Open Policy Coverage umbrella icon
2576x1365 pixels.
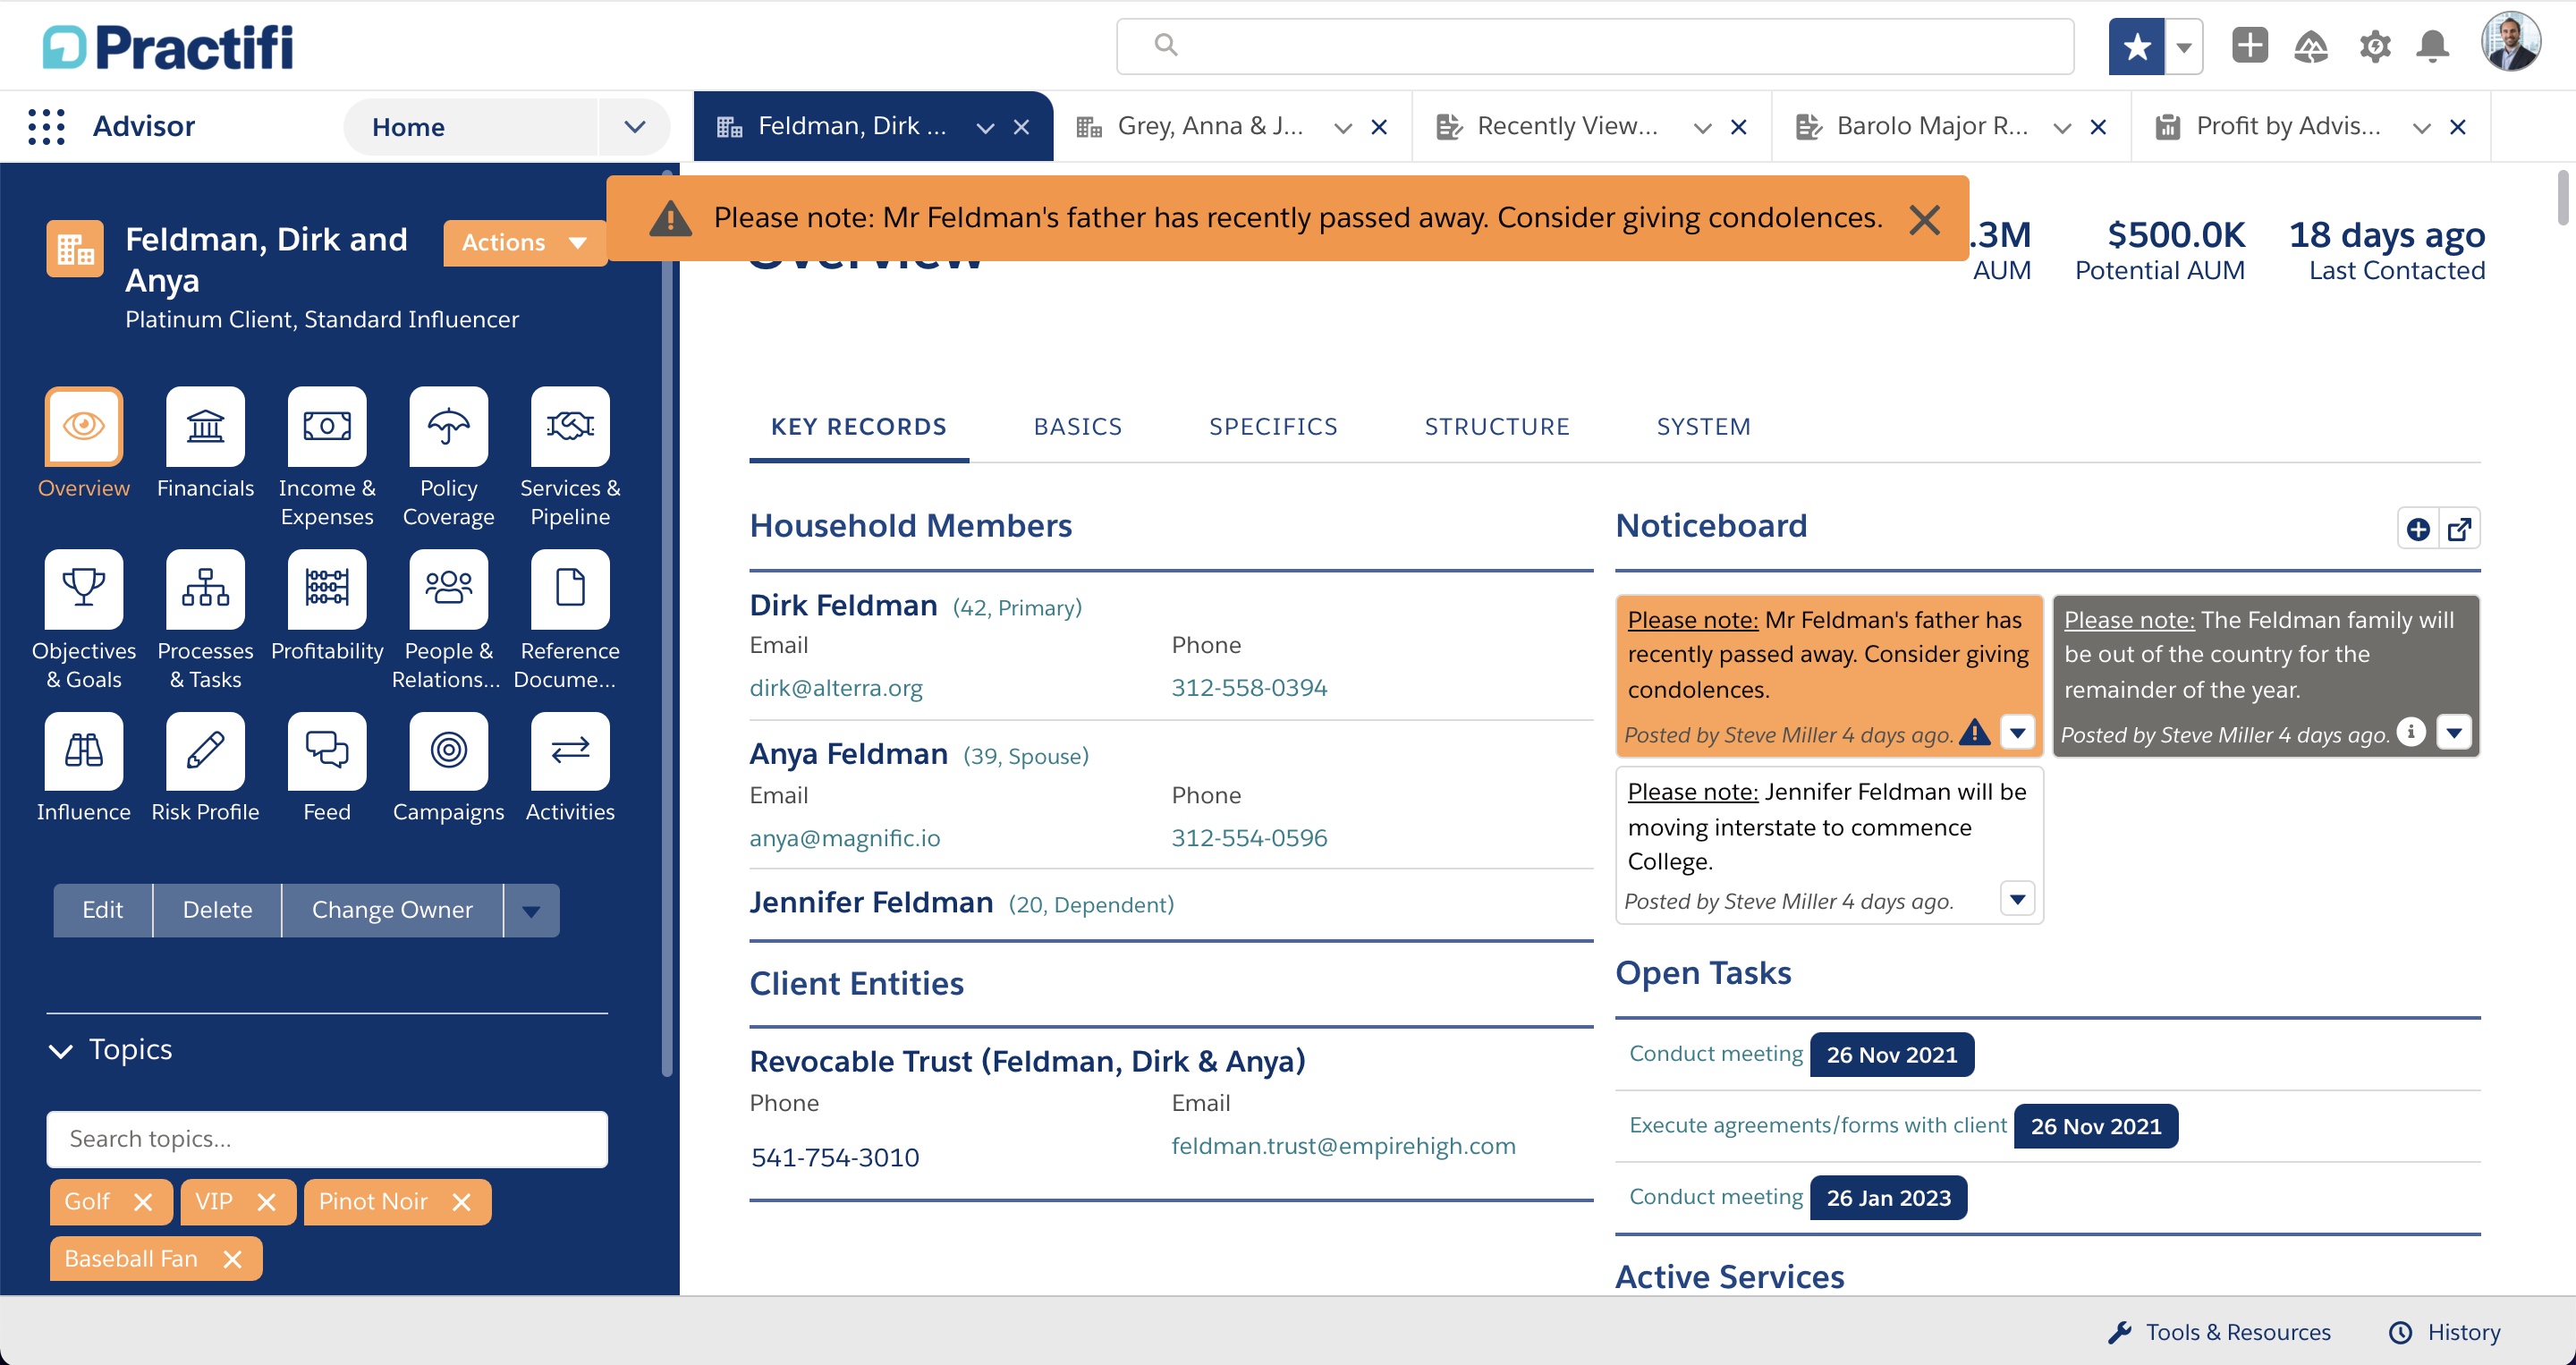pos(448,426)
